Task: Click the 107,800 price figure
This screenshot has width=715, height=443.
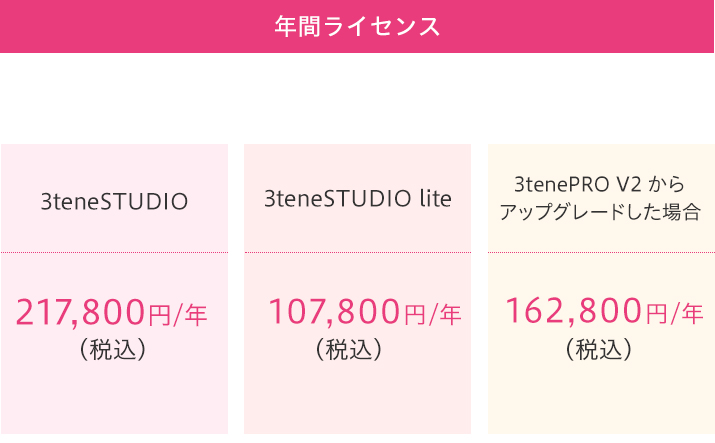Action: pos(334,312)
